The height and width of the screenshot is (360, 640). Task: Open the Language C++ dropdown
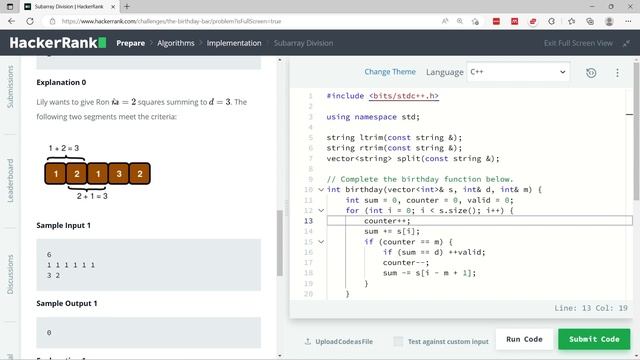click(x=518, y=72)
